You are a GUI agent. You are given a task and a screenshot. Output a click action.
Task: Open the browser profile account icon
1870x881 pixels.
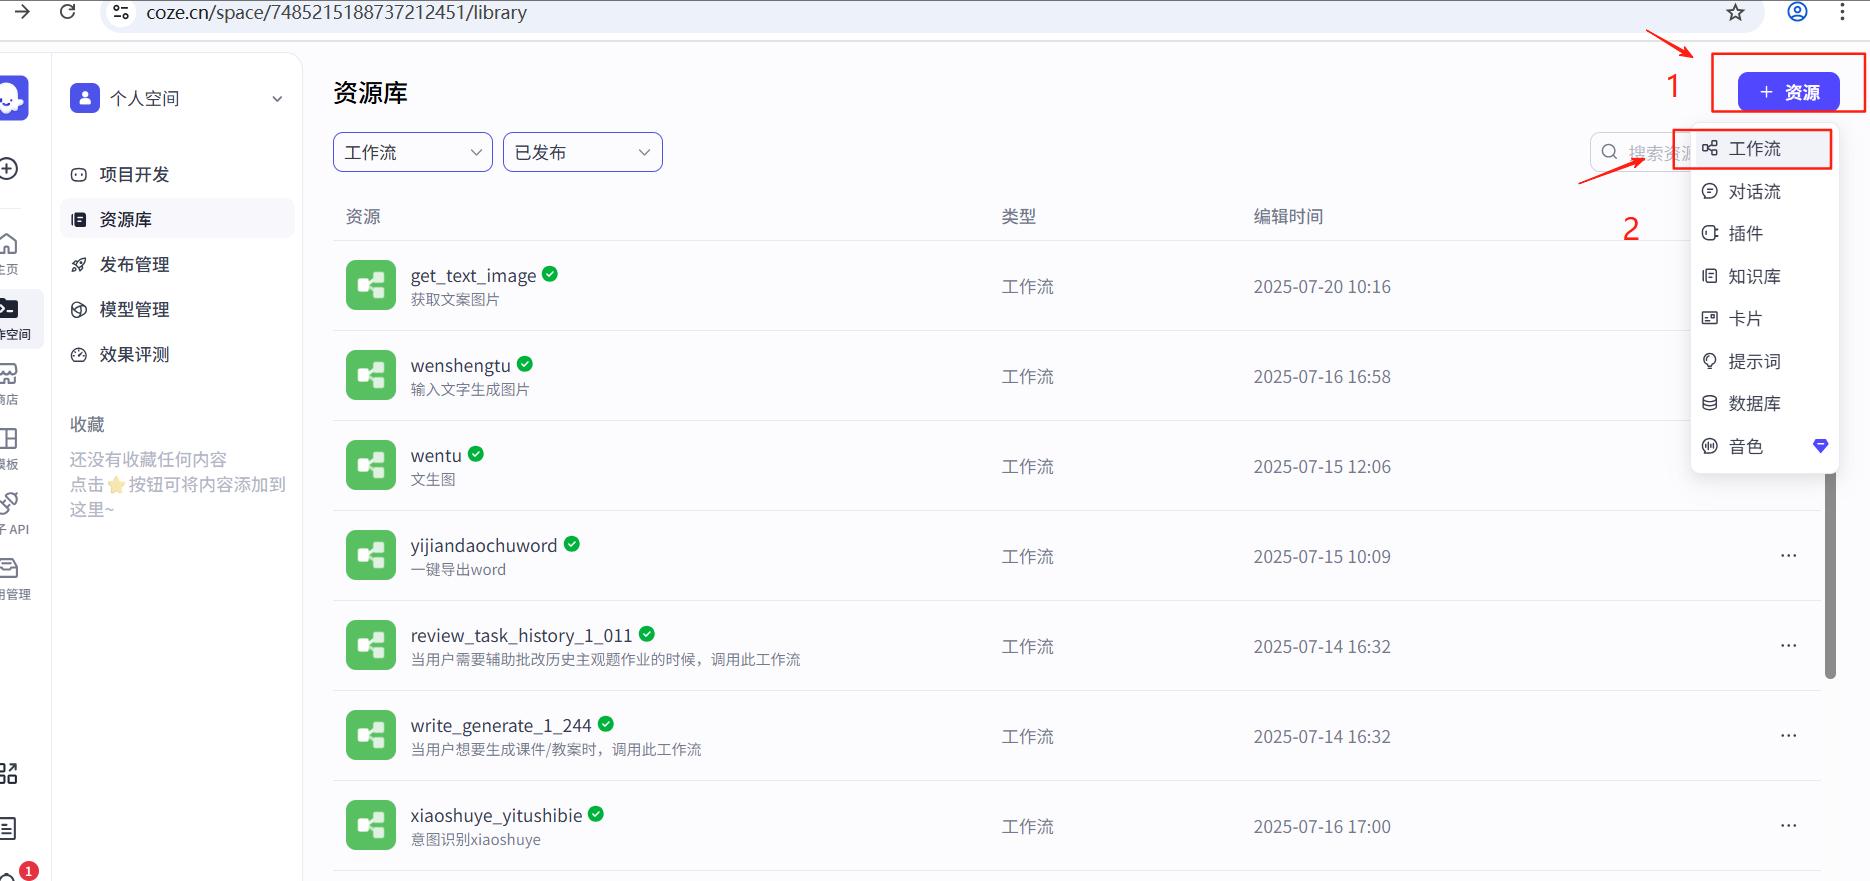click(1797, 12)
